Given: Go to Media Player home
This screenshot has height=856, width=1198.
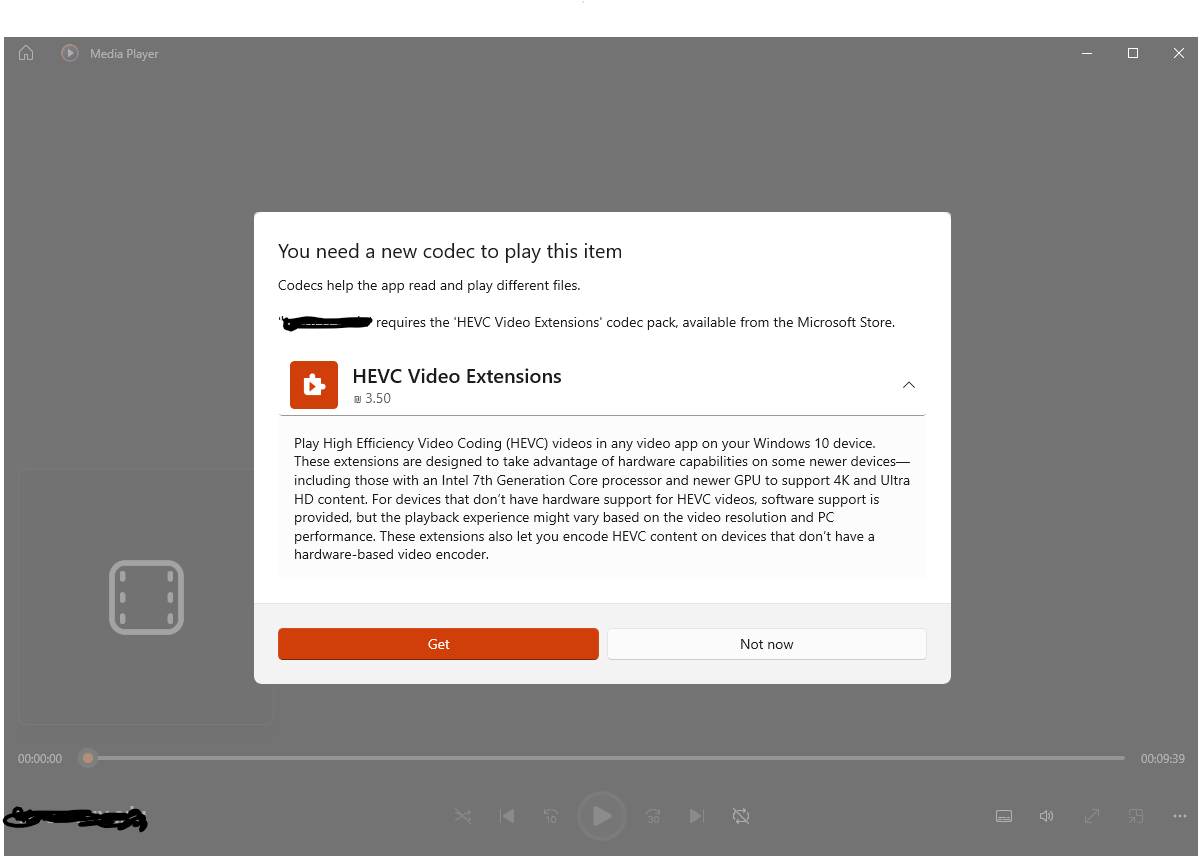Looking at the screenshot, I should point(26,53).
